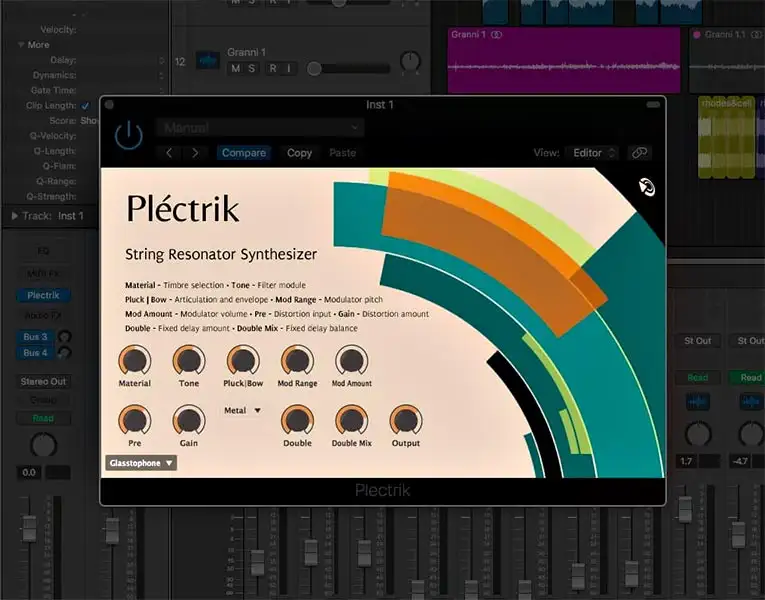Click the Double Mix knob
This screenshot has height=600, width=765.
pyautogui.click(x=351, y=420)
